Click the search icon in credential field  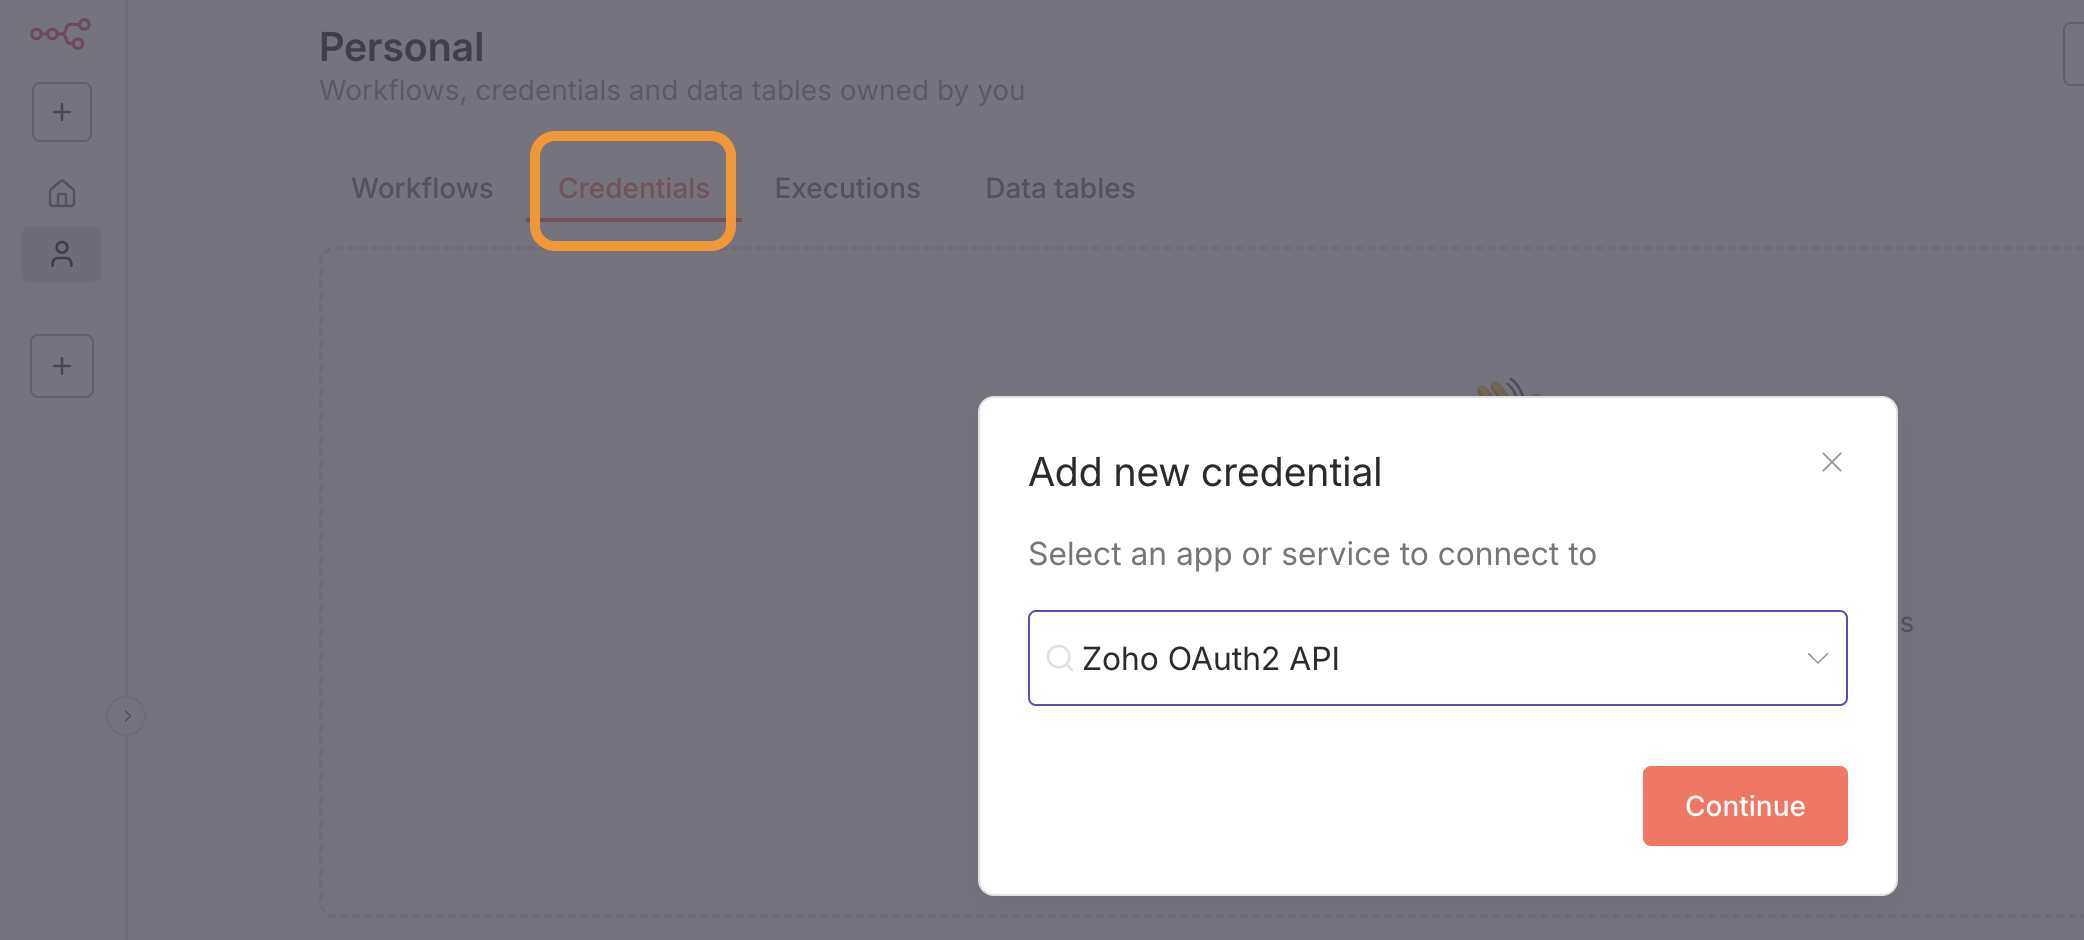[x=1059, y=658]
